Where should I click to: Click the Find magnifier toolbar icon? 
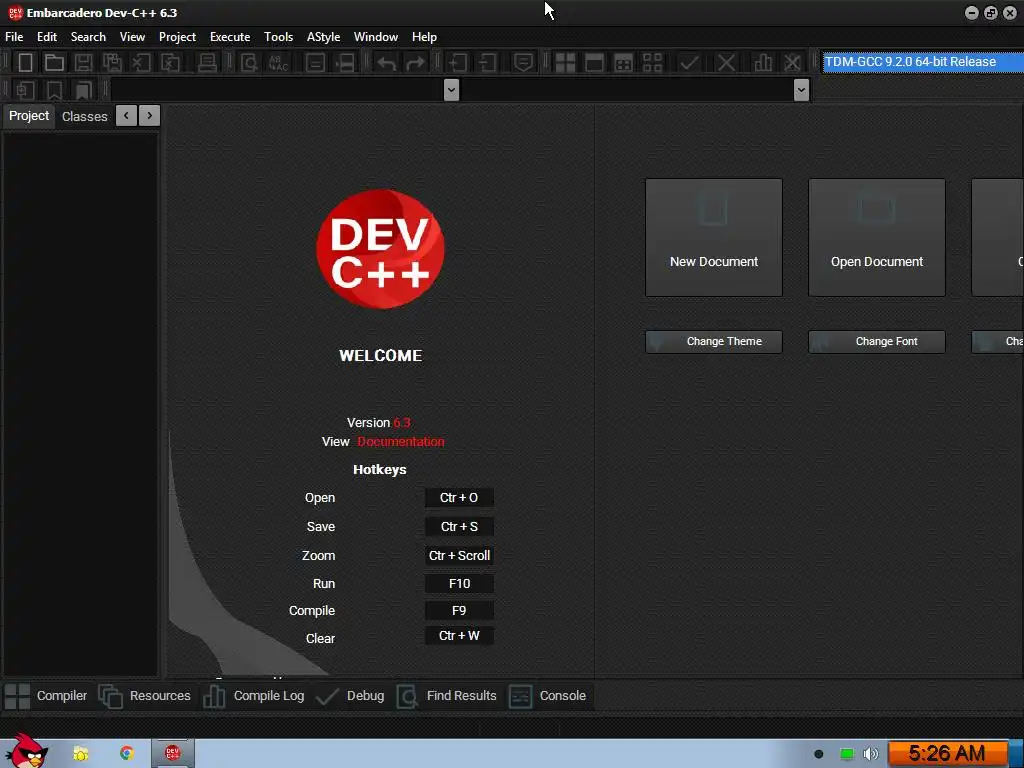click(x=249, y=63)
